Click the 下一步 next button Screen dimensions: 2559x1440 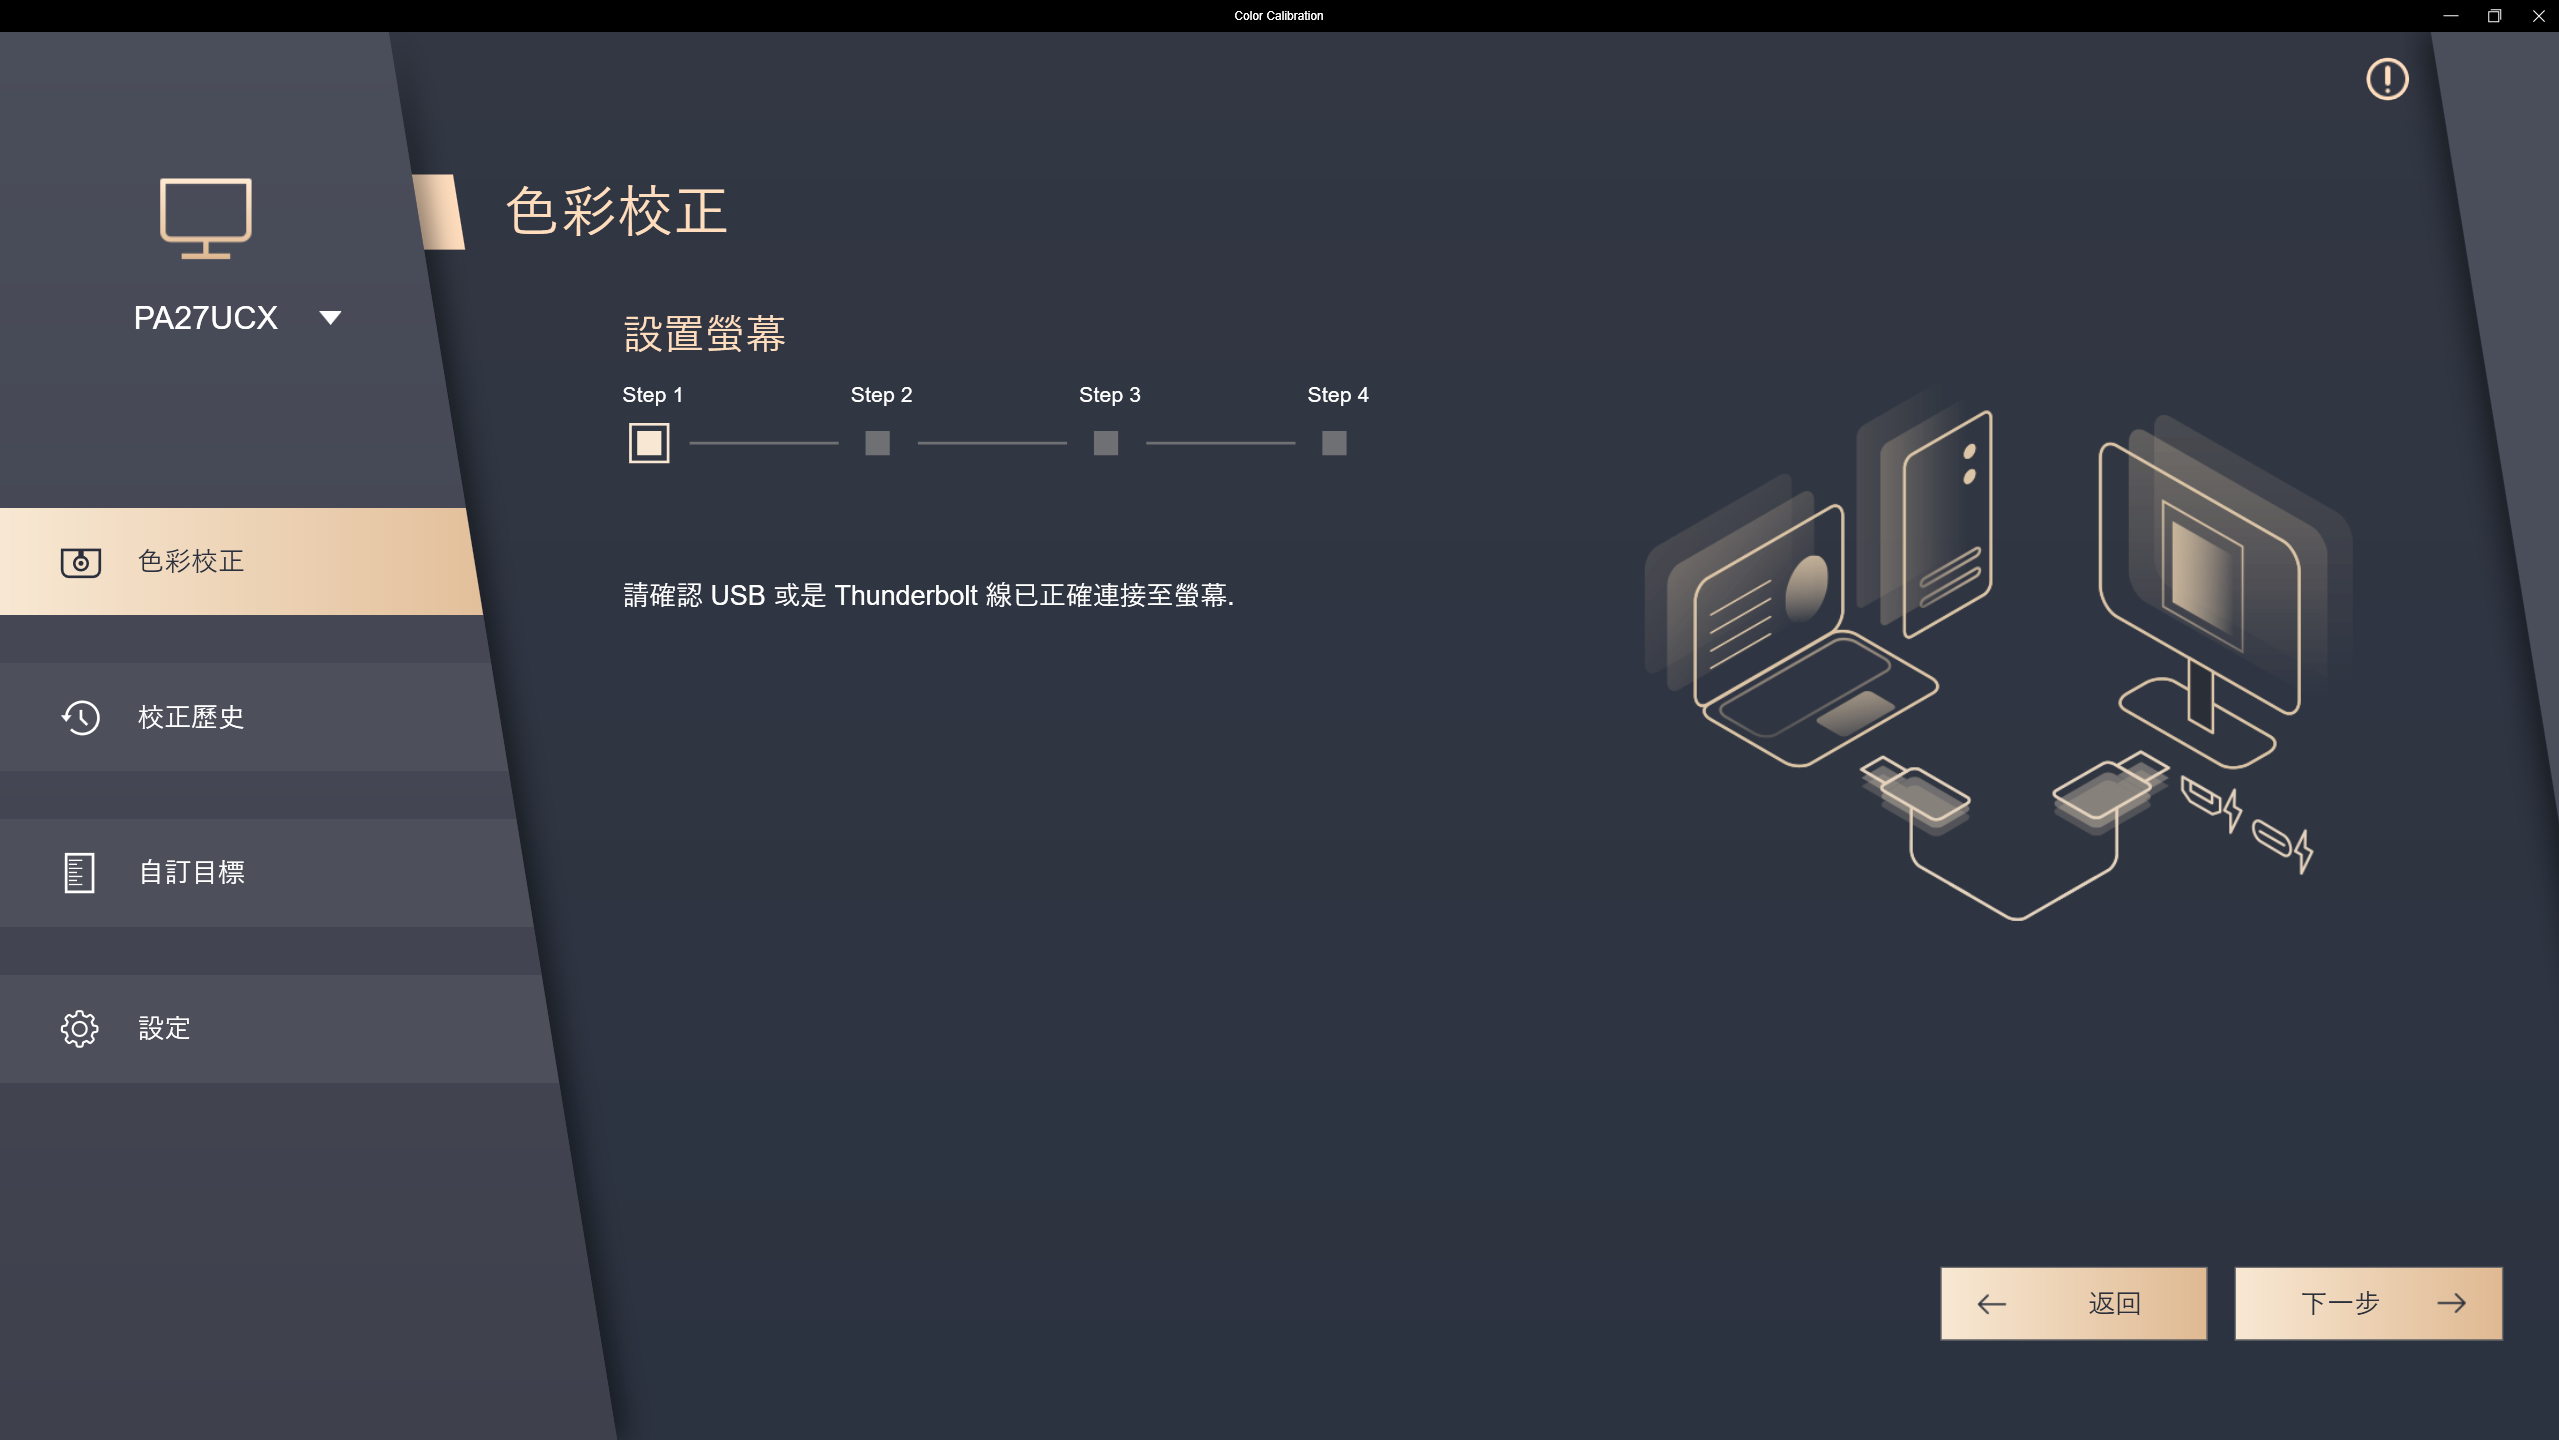coord(2368,1304)
